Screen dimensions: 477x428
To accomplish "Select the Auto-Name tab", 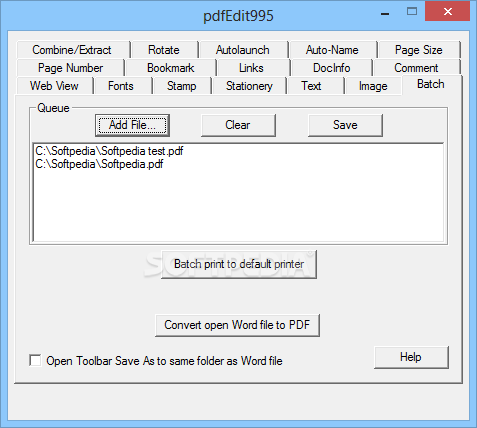I will pos(333,50).
